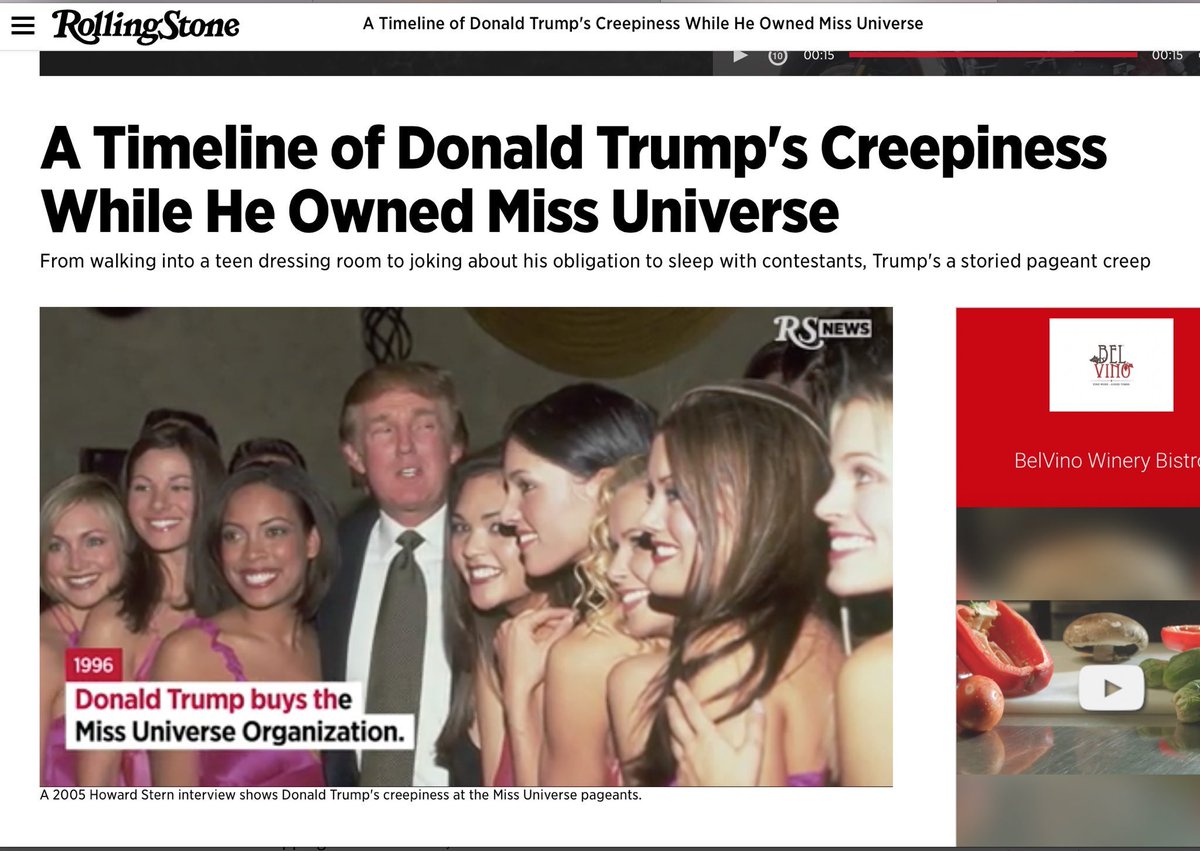This screenshot has width=1200, height=851.
Task: Click the main headline about Miss Universe
Action: (x=573, y=181)
